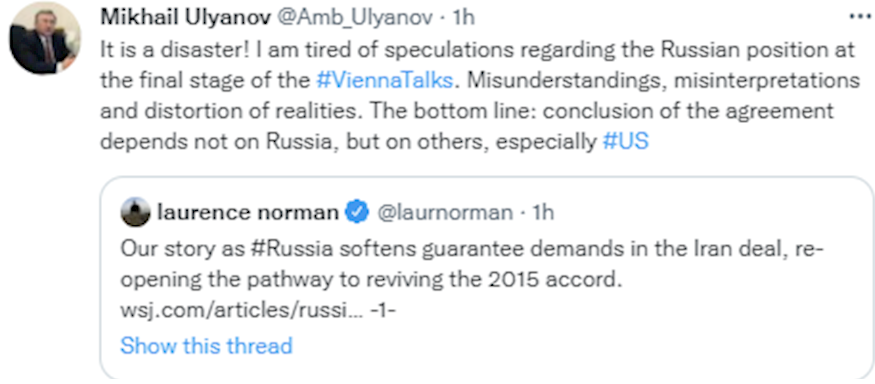Open the main tweet's 1h timestamp
Screen dimensions: 875x384
coord(463,18)
